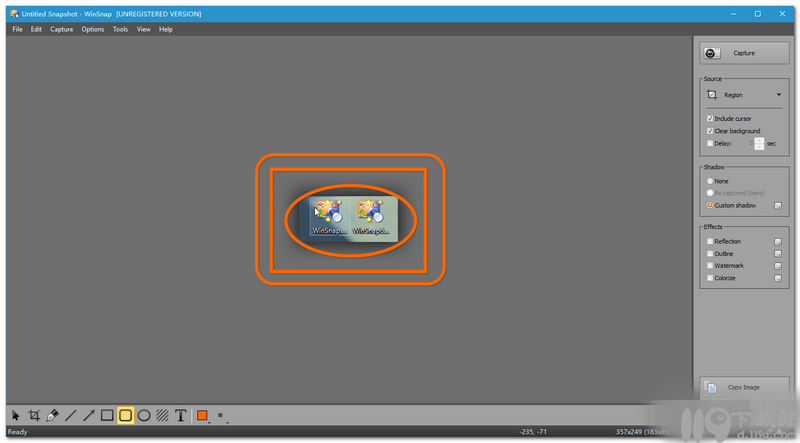This screenshot has width=800, height=443.
Task: Open Outline effect settings
Action: click(778, 254)
